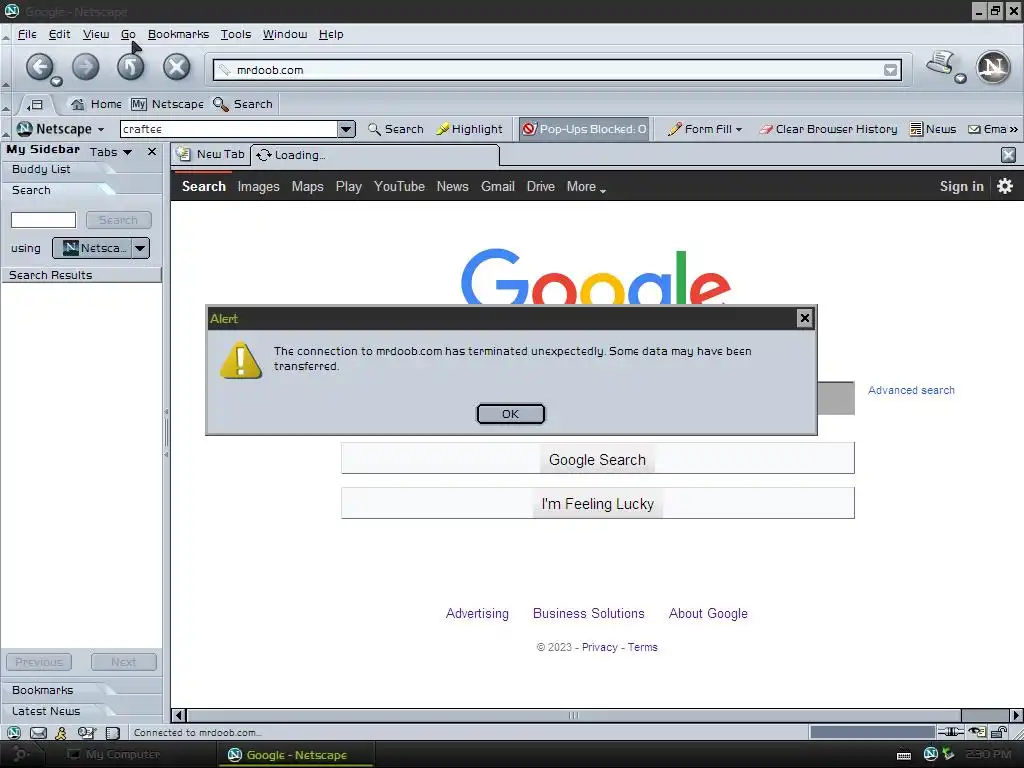Click Clear Browser History eraser button

[828, 129]
